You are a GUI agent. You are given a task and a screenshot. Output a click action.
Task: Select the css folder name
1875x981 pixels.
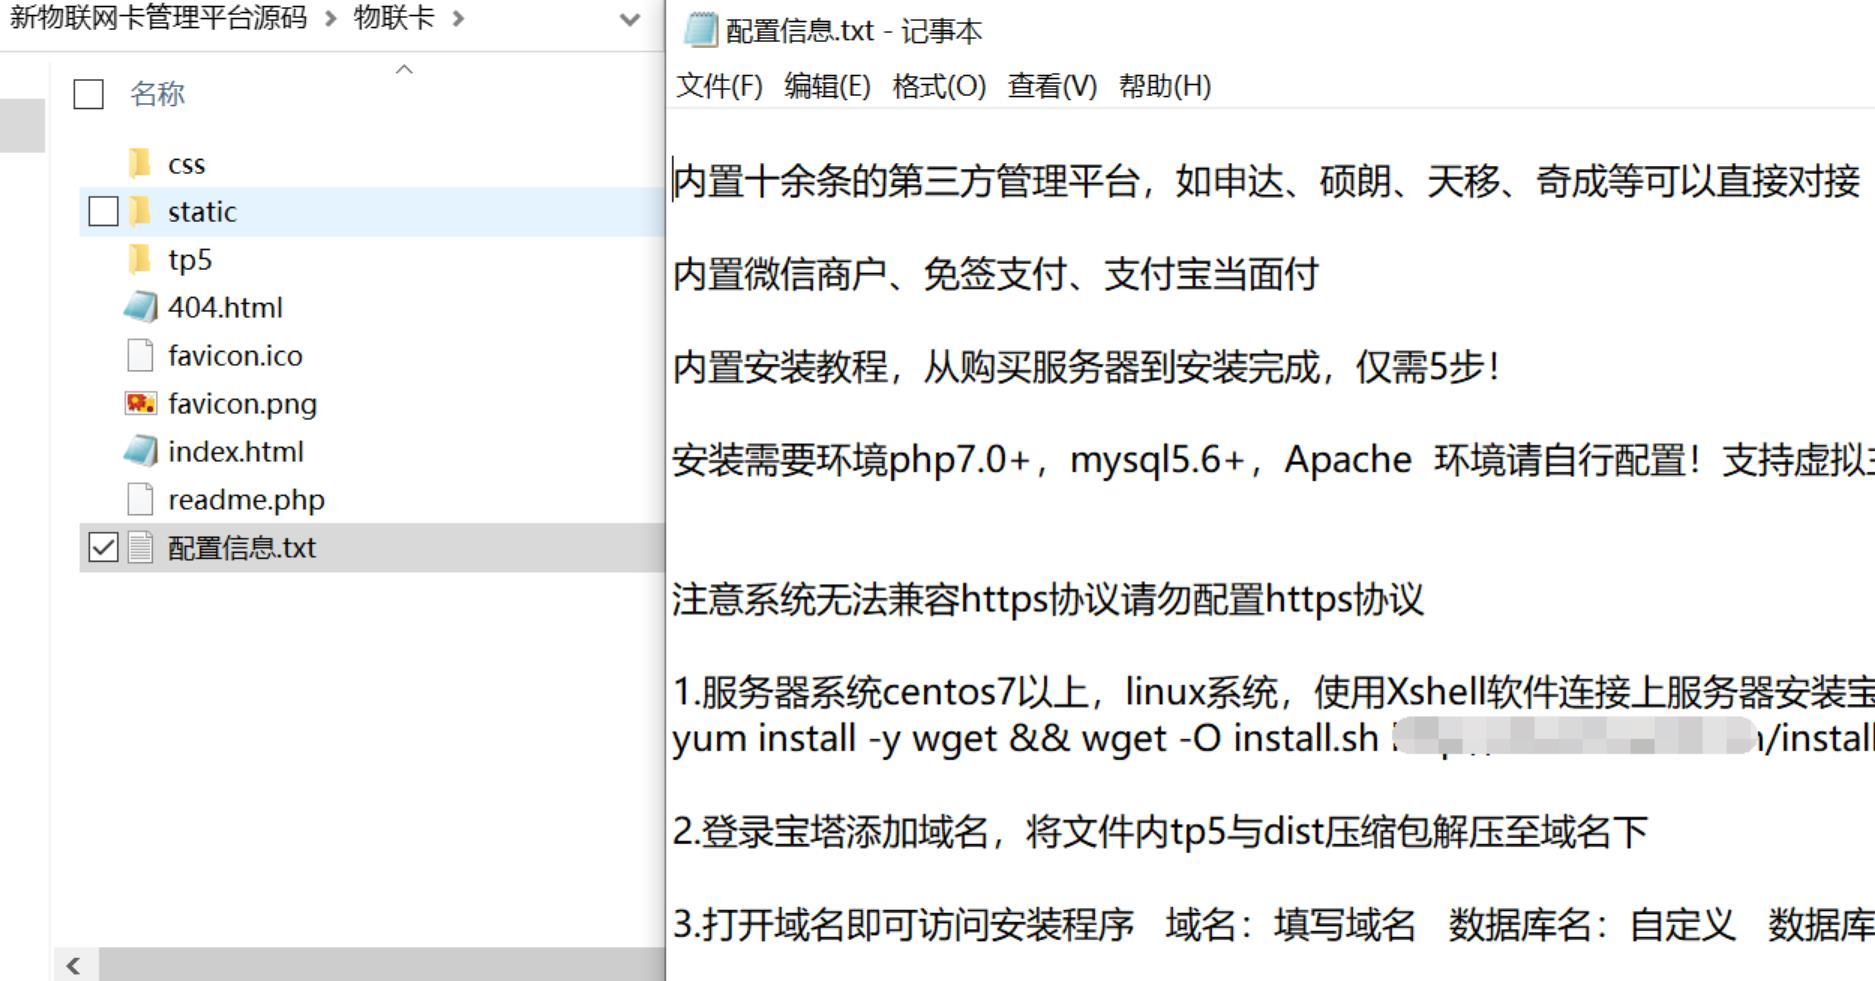[186, 163]
